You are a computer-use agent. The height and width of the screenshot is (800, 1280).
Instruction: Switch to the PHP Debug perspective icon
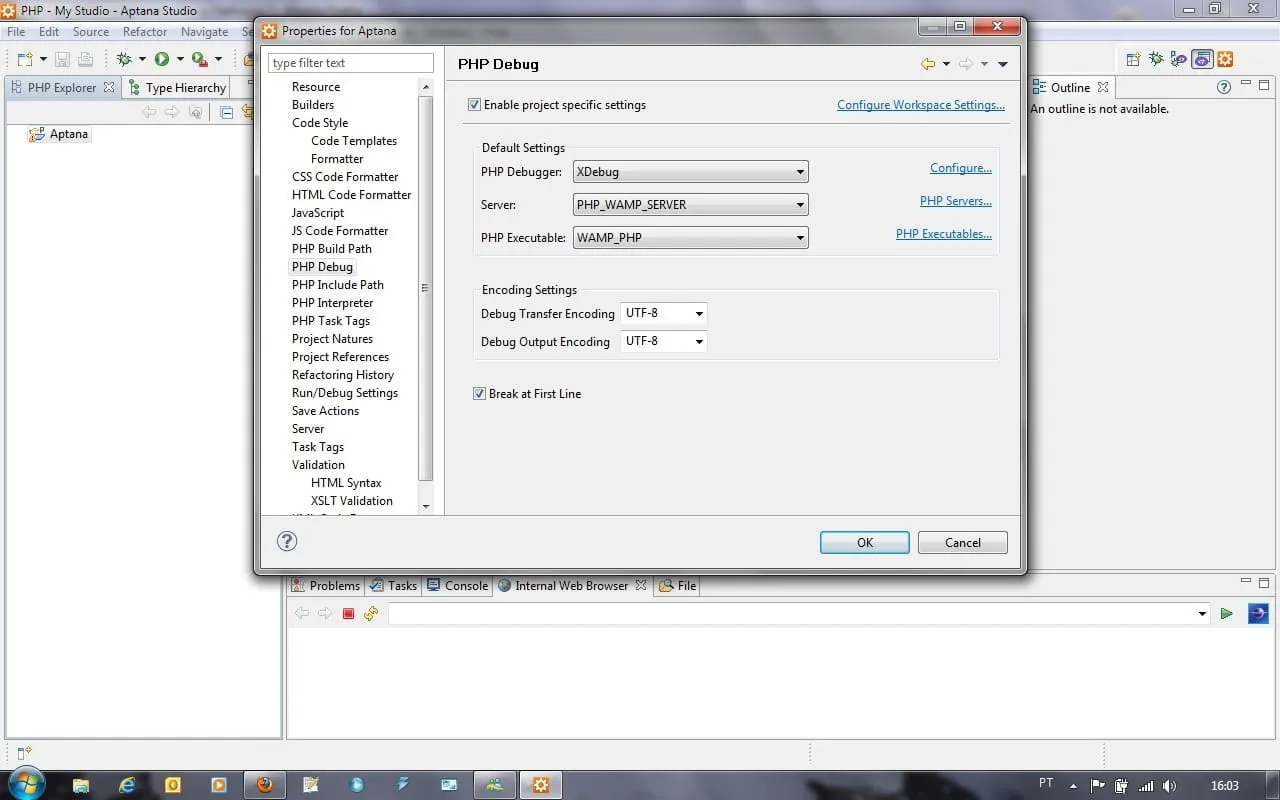pos(1179,60)
